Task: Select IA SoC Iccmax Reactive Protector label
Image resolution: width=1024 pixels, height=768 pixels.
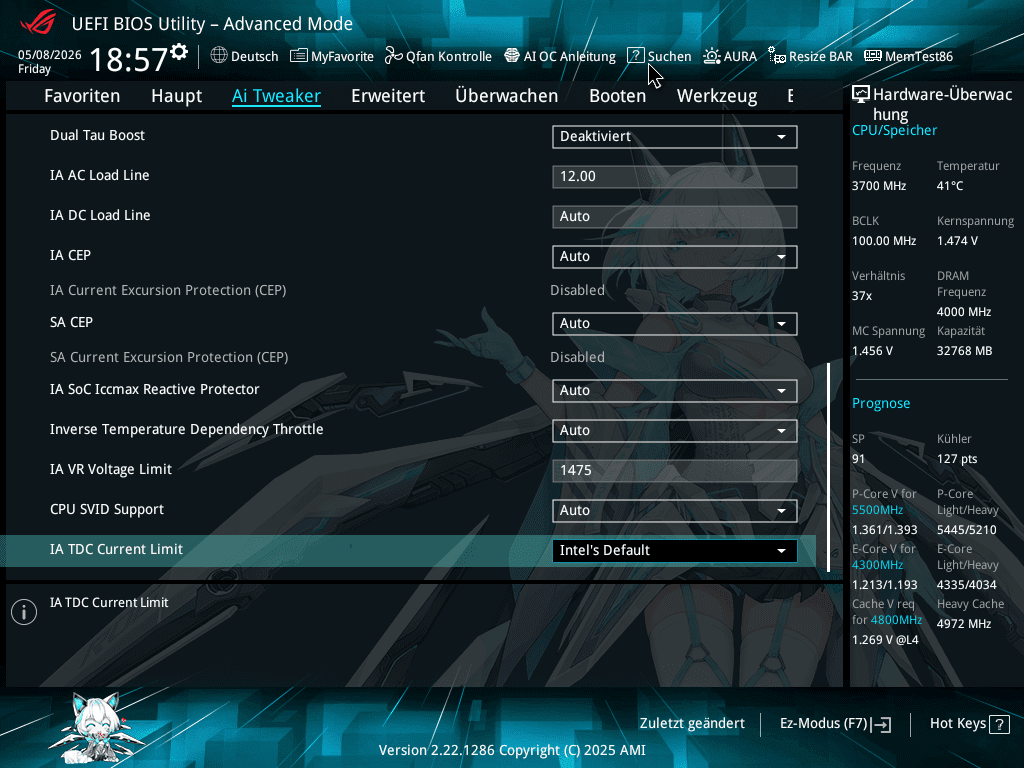Action: tap(155, 389)
